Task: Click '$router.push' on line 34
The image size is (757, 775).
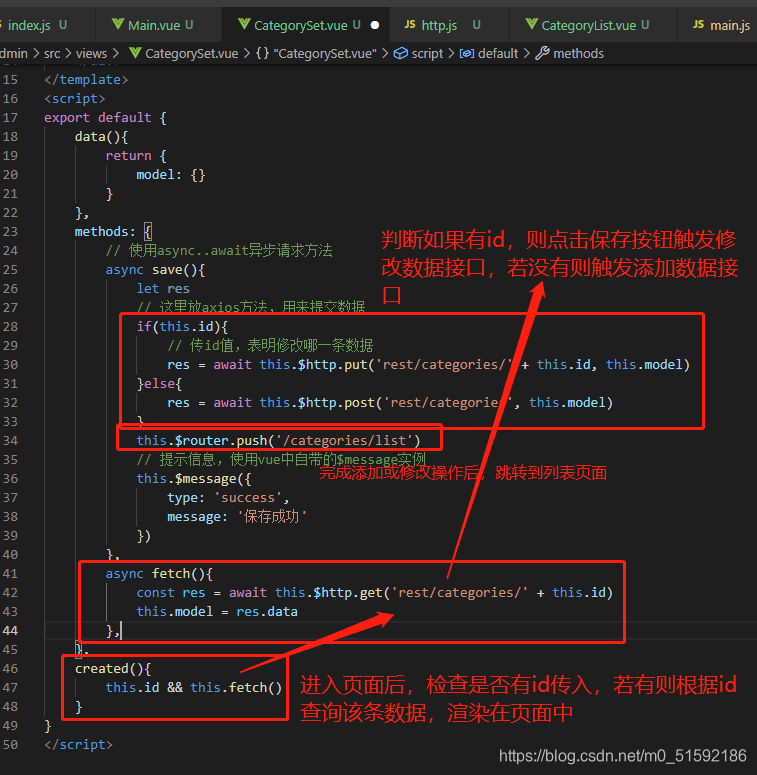Action: pos(220,441)
